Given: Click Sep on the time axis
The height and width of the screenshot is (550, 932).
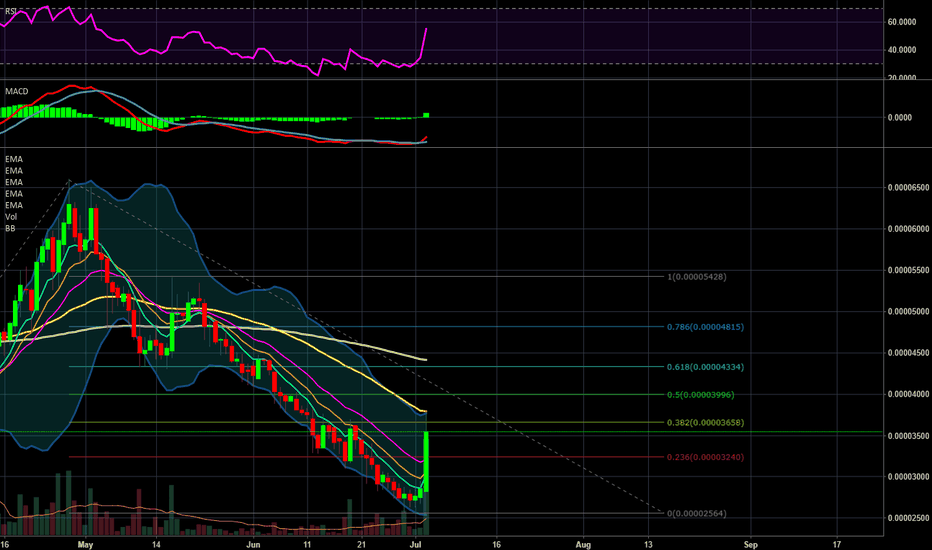Looking at the screenshot, I should point(751,544).
